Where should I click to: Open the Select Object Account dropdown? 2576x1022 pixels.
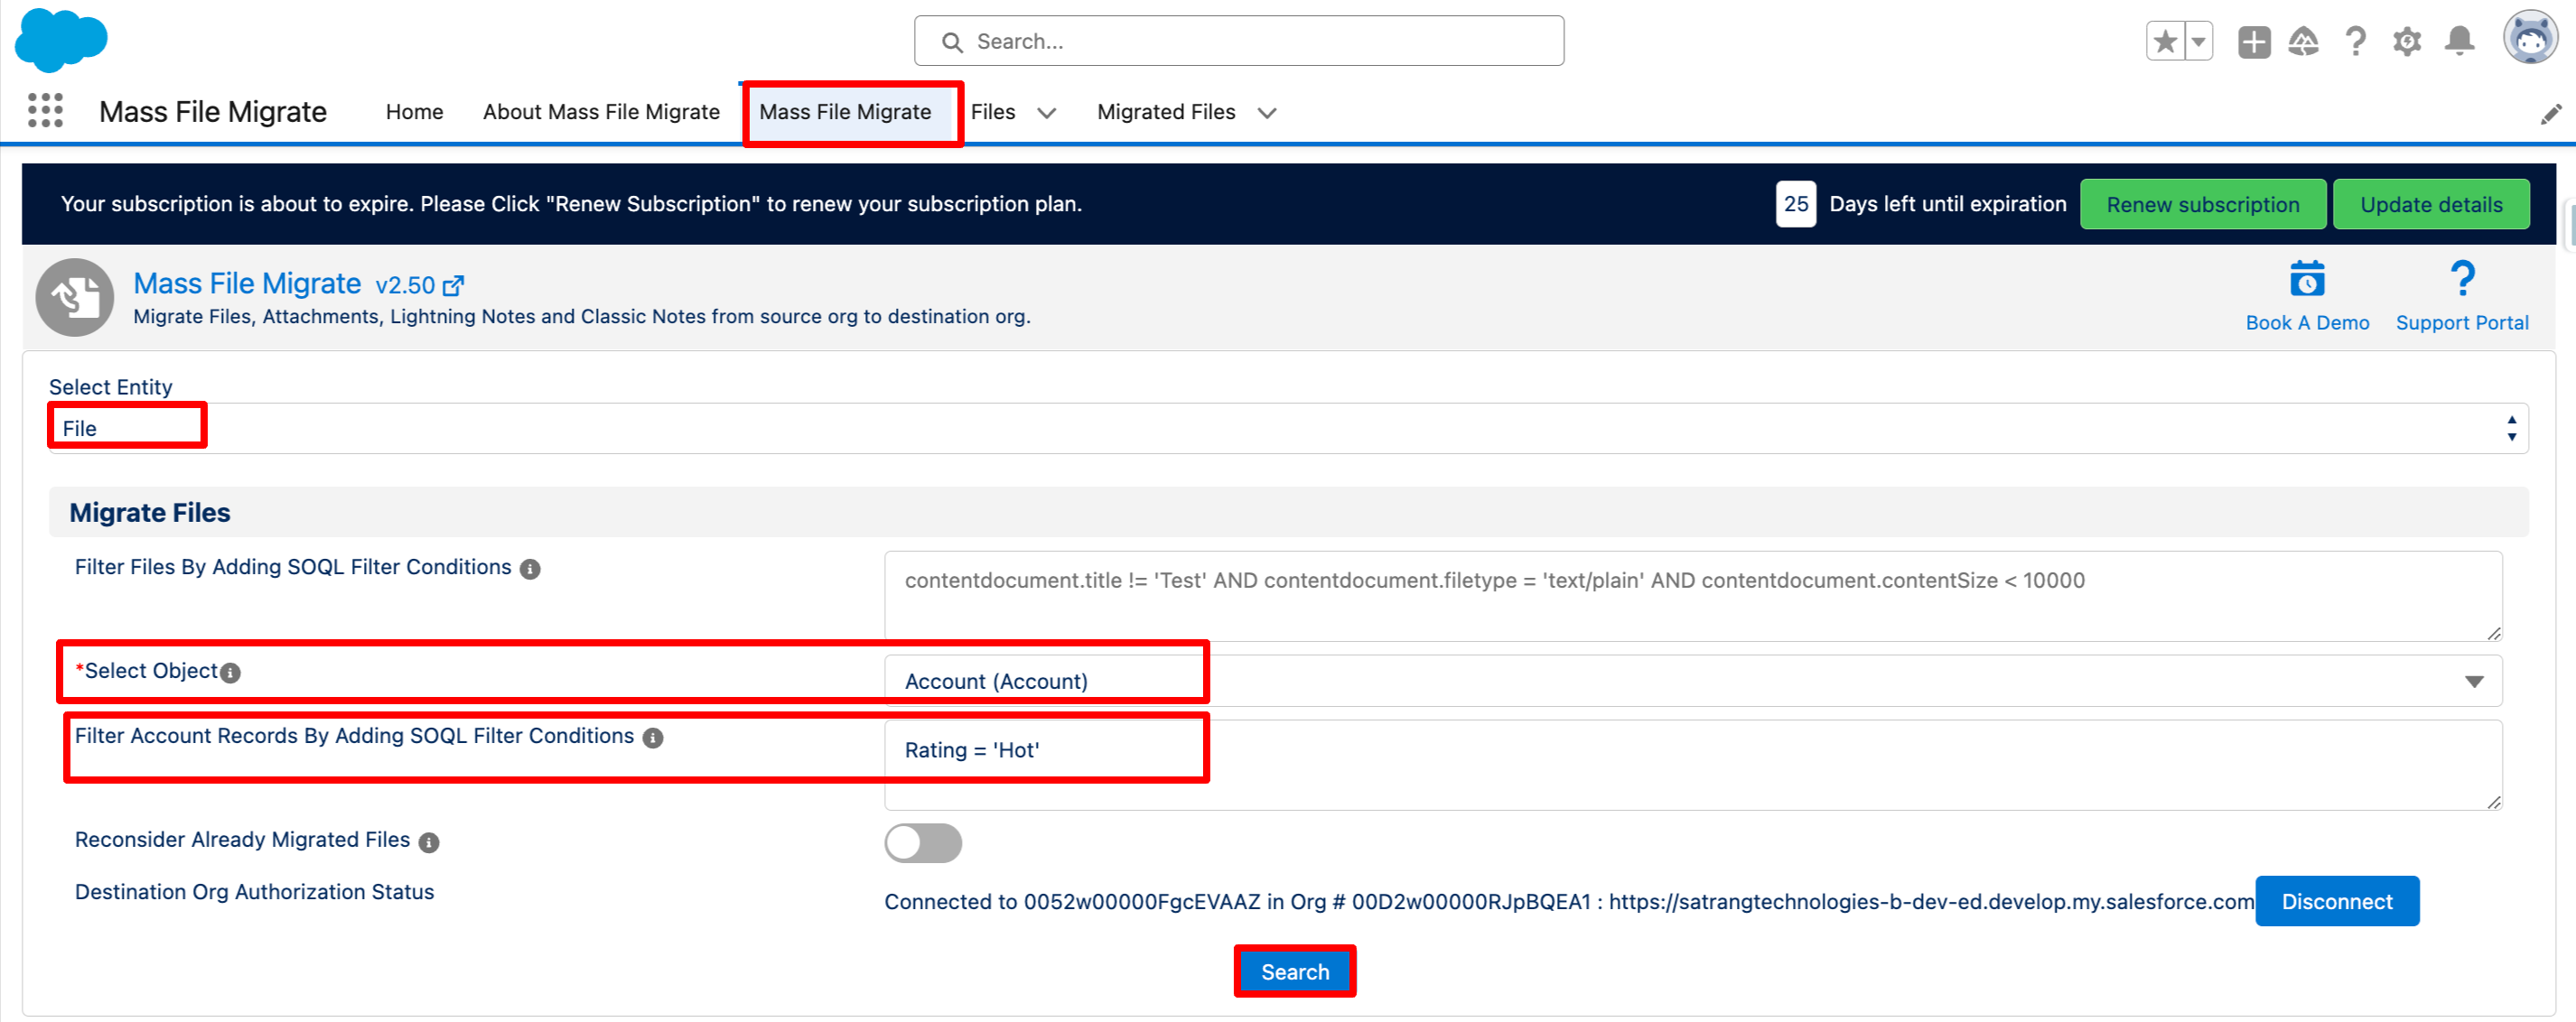[x=1692, y=681]
